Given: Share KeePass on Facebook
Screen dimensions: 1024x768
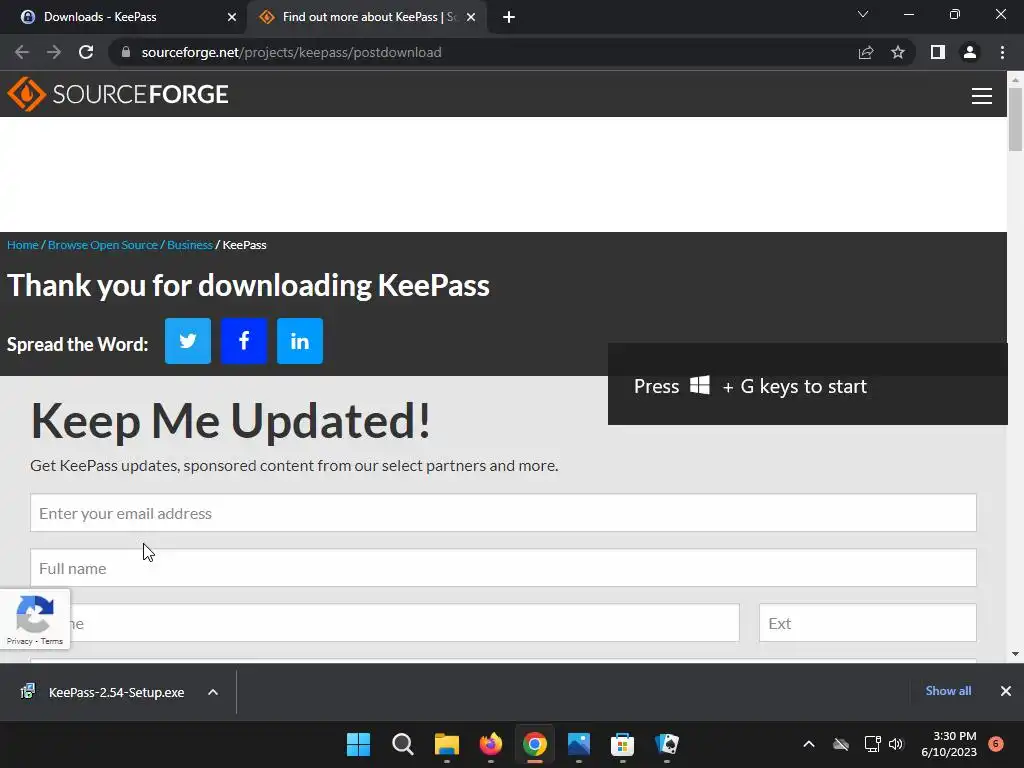Looking at the screenshot, I should [244, 341].
